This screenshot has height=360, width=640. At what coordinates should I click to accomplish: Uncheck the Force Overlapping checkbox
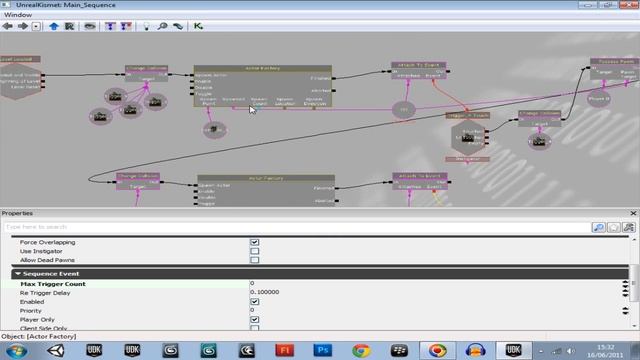pos(254,242)
